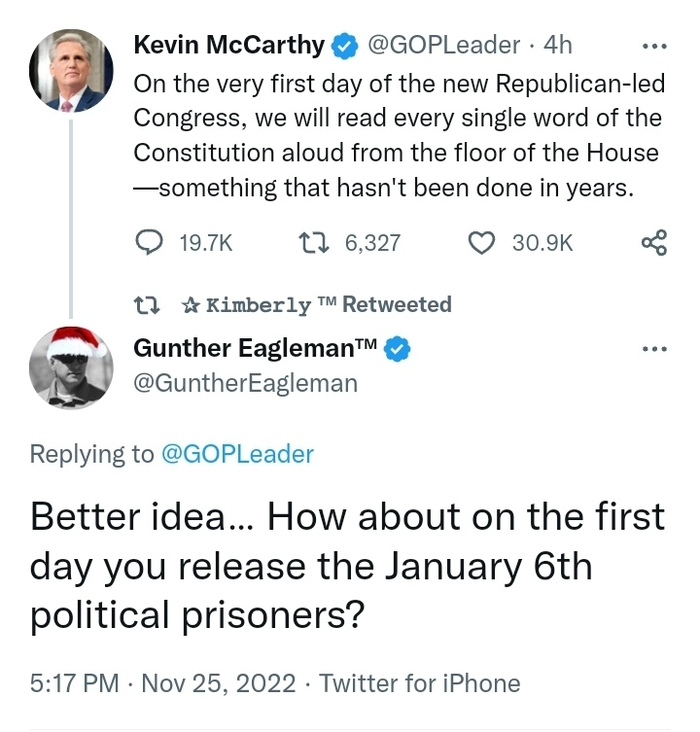Click the Gunther Eagleman display name
Screen dimensions: 700x732
point(255,348)
